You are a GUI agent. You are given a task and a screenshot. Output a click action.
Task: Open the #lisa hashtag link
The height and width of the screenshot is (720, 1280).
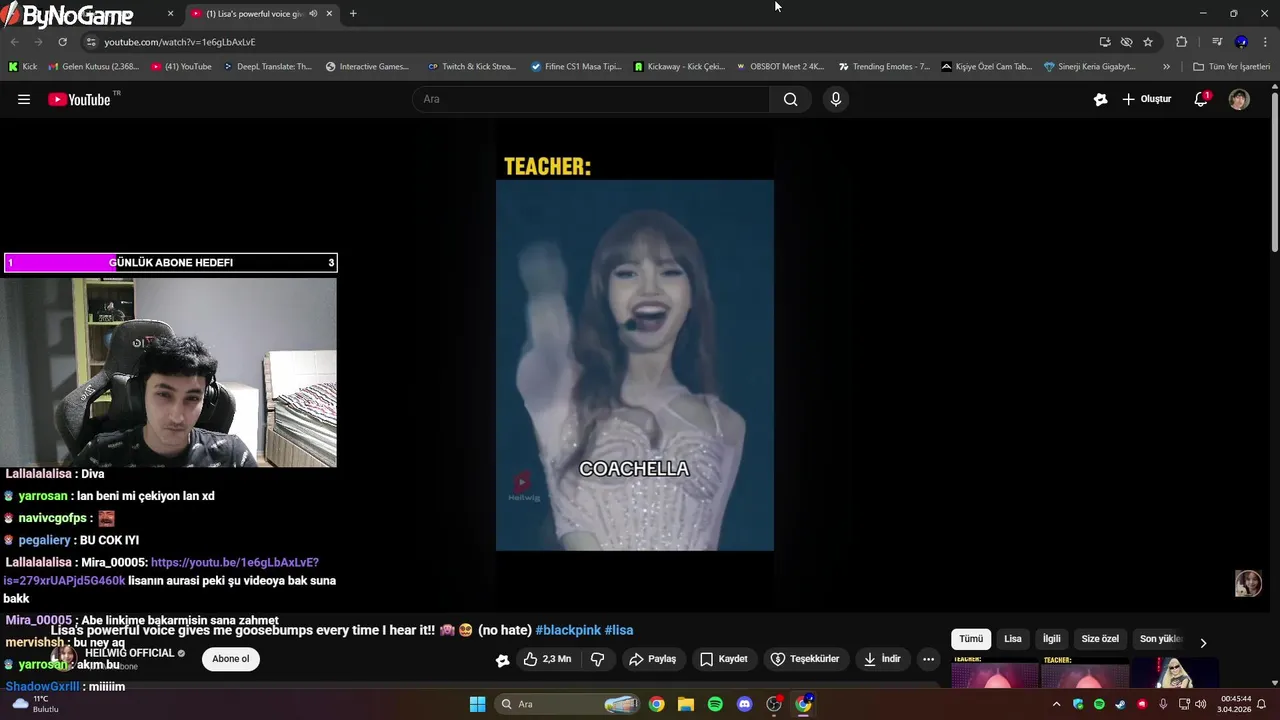[x=619, y=630]
